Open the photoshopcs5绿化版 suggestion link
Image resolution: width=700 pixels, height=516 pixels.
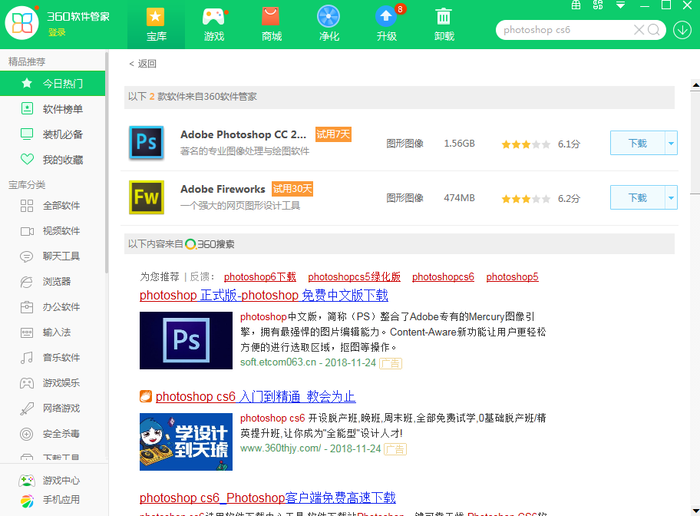pyautogui.click(x=354, y=277)
